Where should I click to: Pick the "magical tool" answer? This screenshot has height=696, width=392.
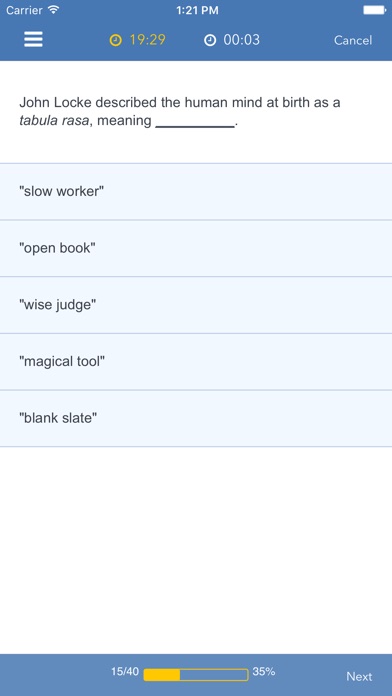[x=196, y=362]
